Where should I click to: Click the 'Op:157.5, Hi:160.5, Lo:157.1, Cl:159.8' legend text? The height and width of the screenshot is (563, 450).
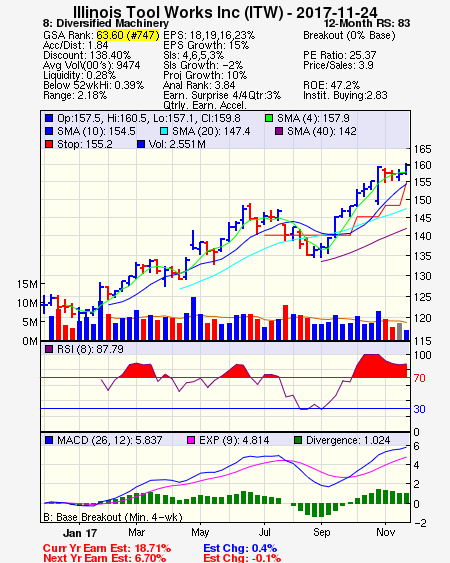click(149, 118)
